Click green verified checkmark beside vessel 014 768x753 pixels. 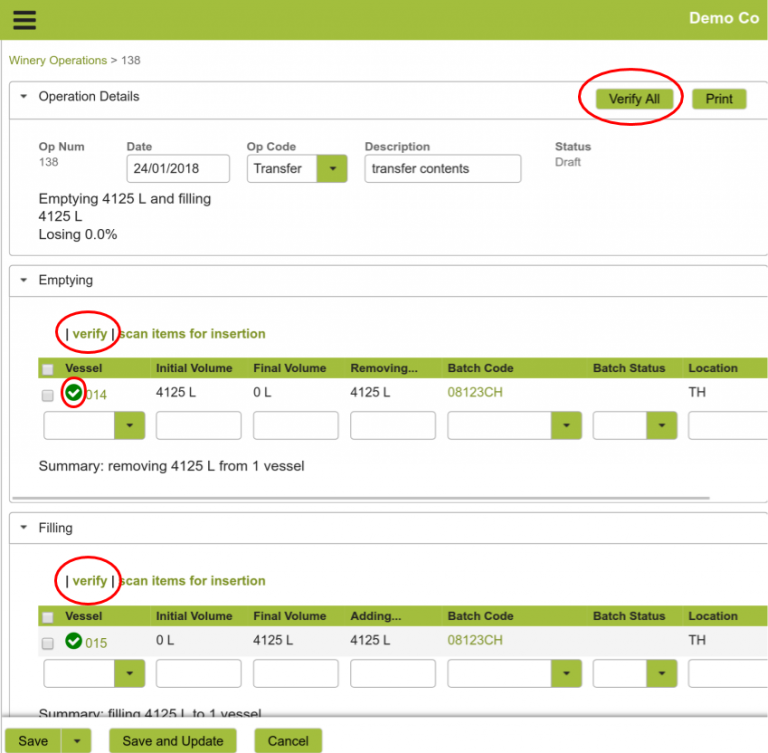pyautogui.click(x=74, y=394)
